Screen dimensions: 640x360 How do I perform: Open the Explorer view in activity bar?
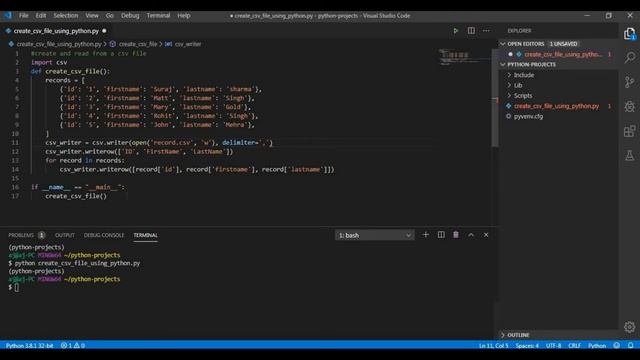[x=629, y=34]
